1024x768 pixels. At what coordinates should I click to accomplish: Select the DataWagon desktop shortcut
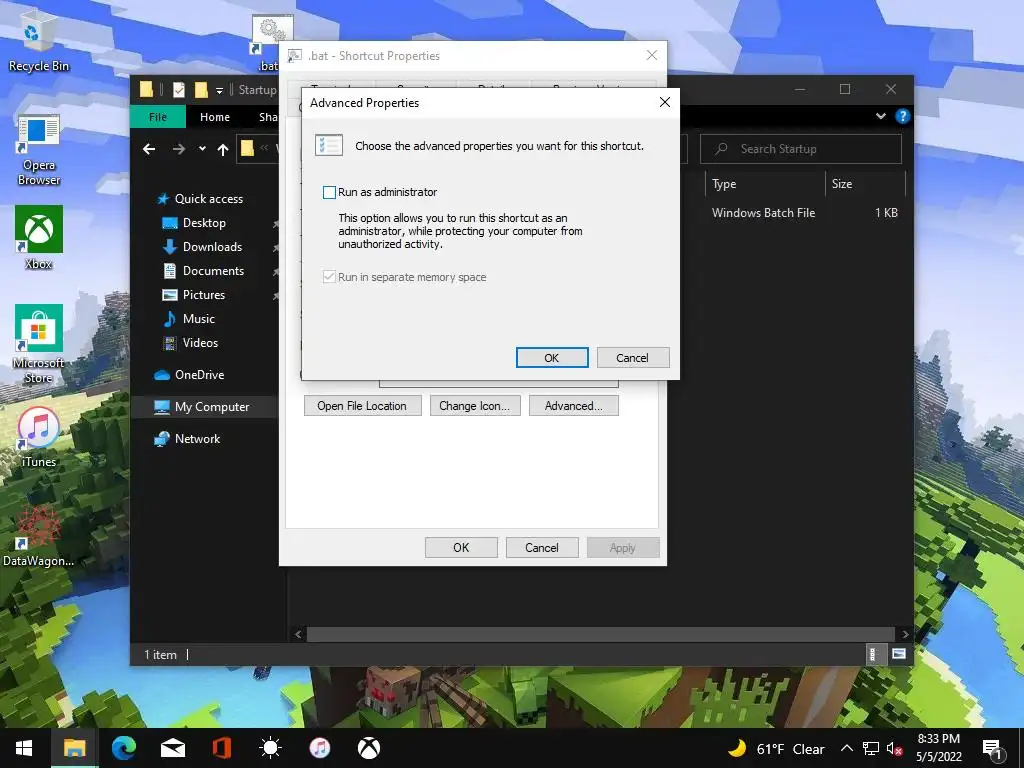pyautogui.click(x=38, y=536)
